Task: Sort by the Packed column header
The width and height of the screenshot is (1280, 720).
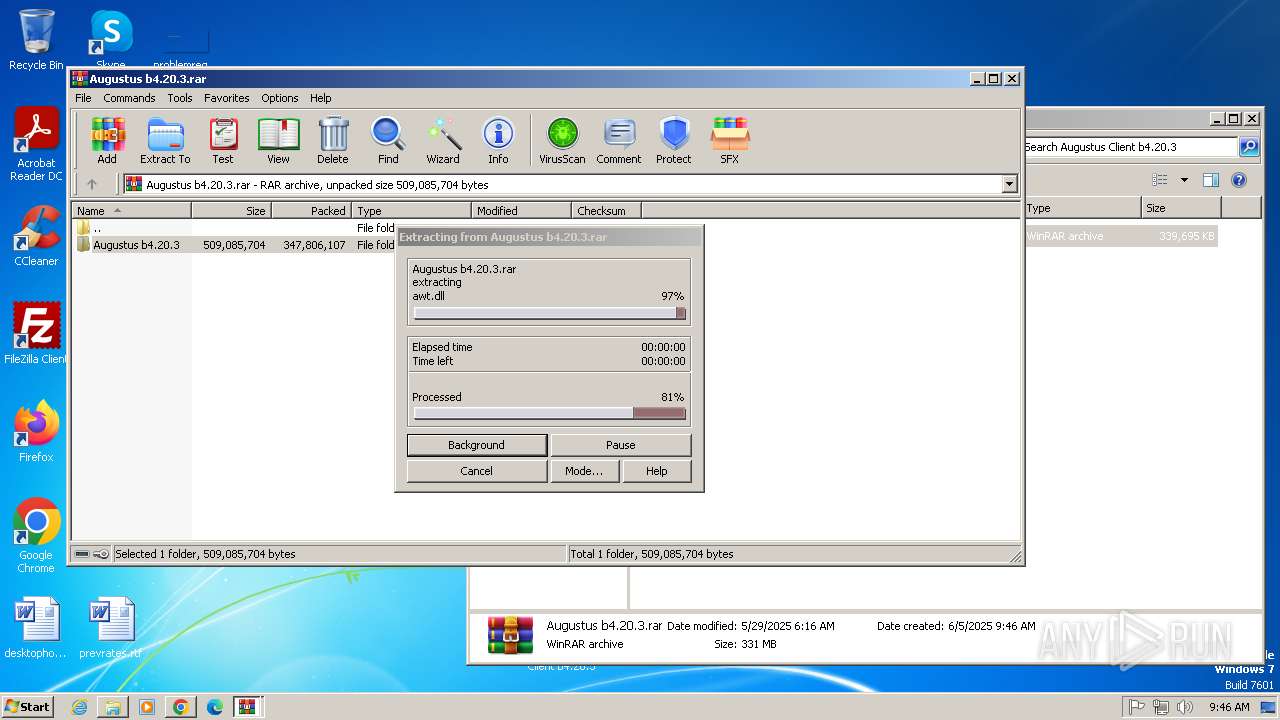Action: point(311,211)
